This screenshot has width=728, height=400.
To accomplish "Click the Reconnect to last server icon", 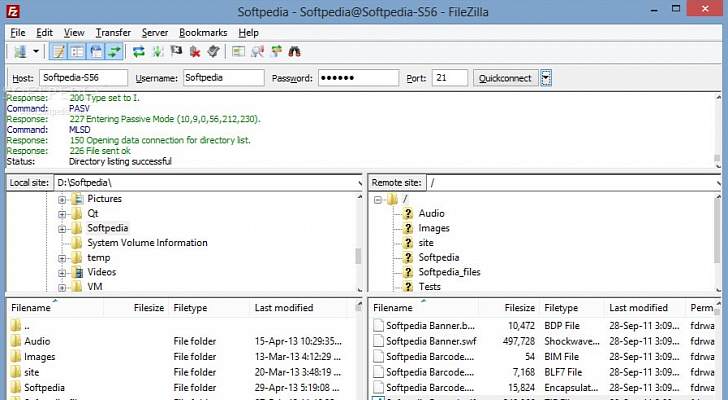I will (213, 51).
